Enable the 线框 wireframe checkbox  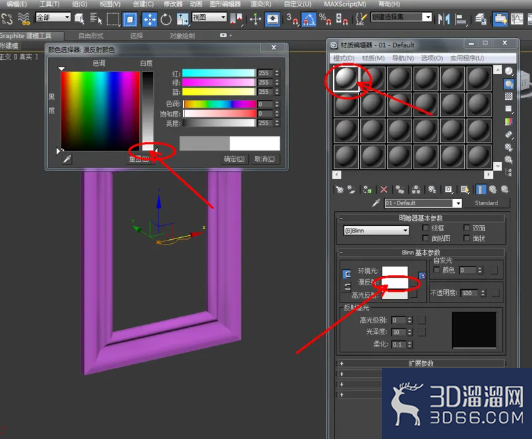click(x=425, y=227)
